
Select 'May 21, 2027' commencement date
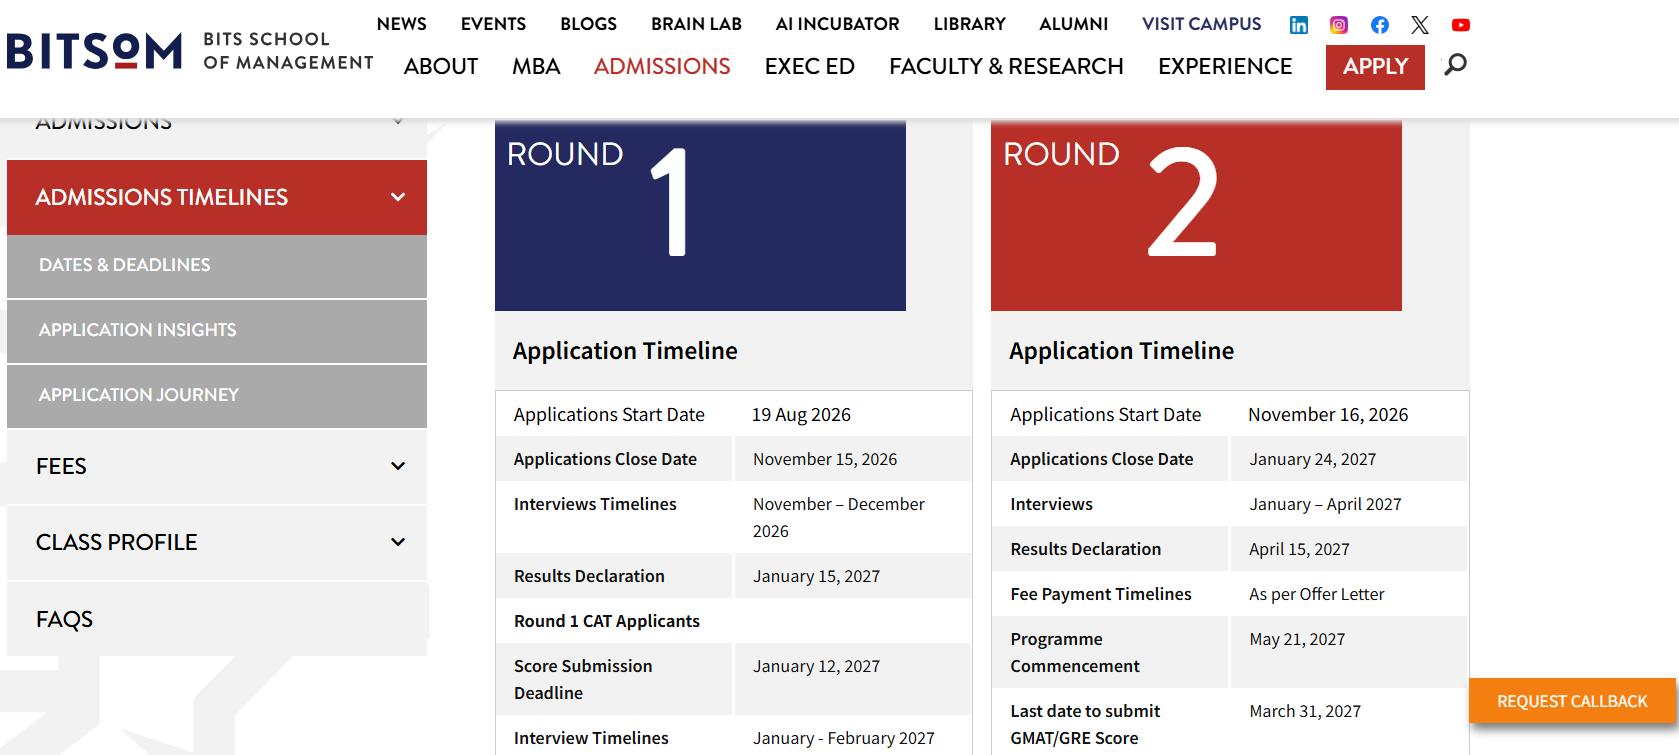(x=1297, y=639)
